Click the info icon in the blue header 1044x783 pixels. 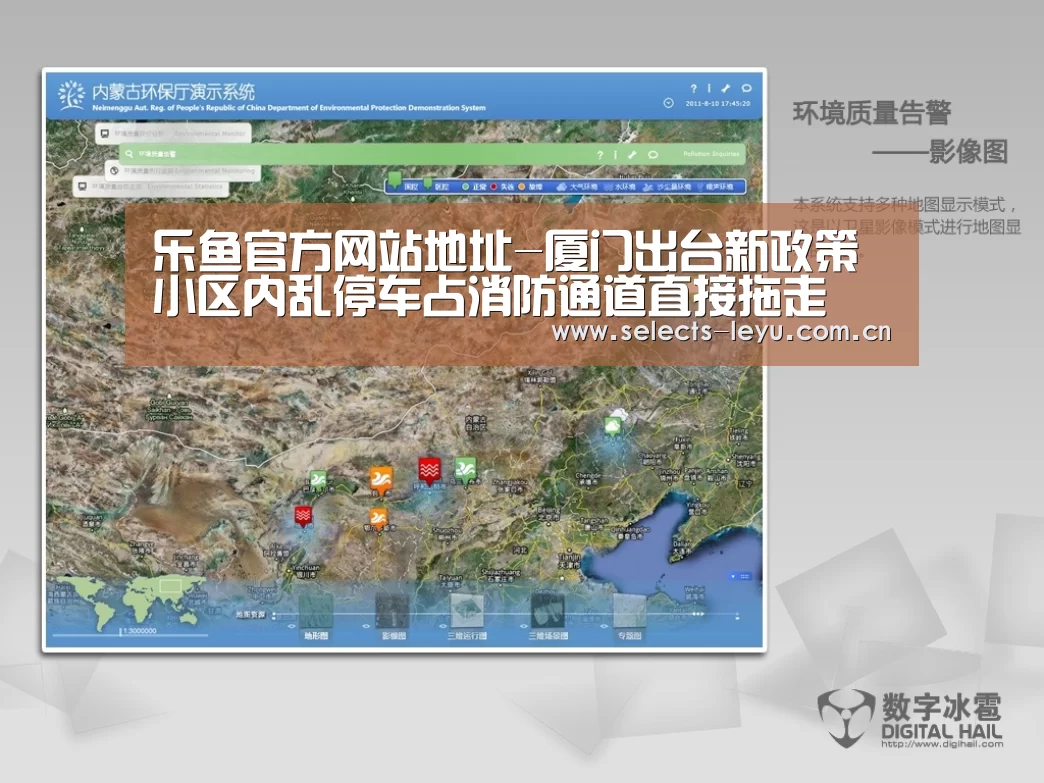point(709,88)
